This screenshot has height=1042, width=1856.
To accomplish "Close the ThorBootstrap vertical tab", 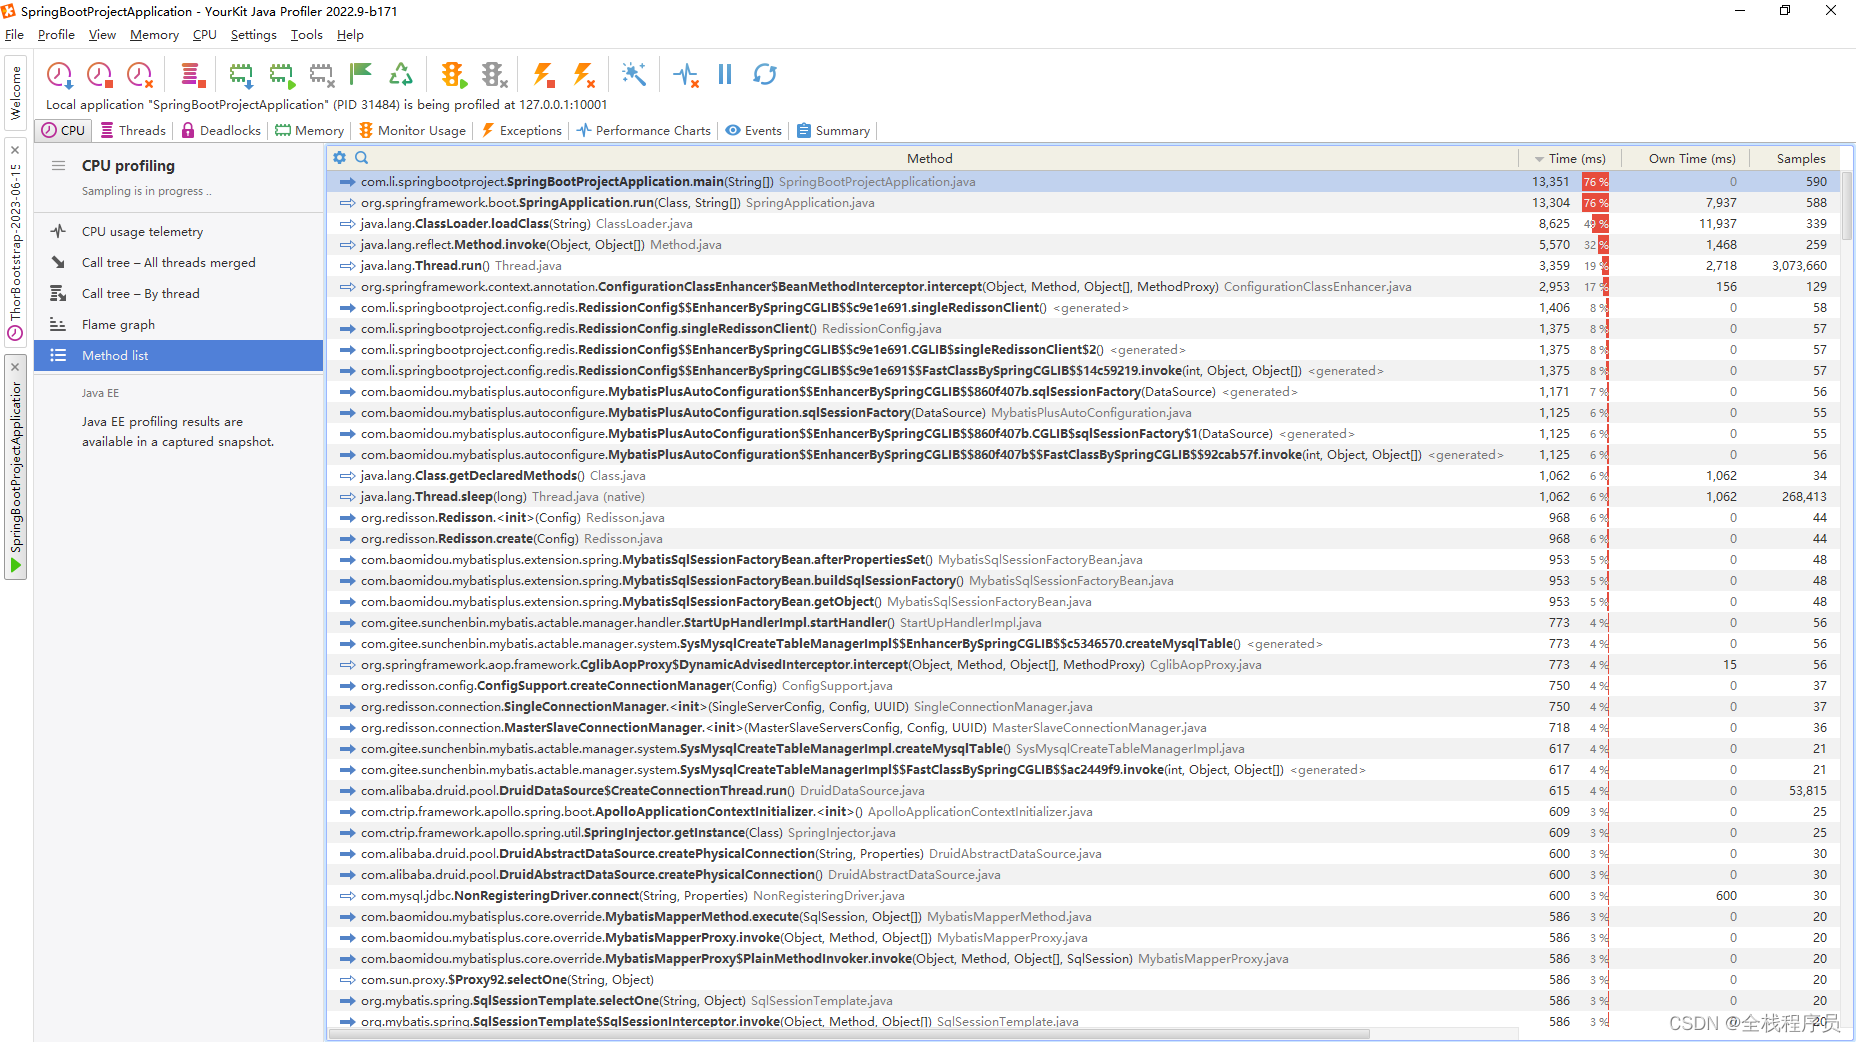I will (x=15, y=150).
